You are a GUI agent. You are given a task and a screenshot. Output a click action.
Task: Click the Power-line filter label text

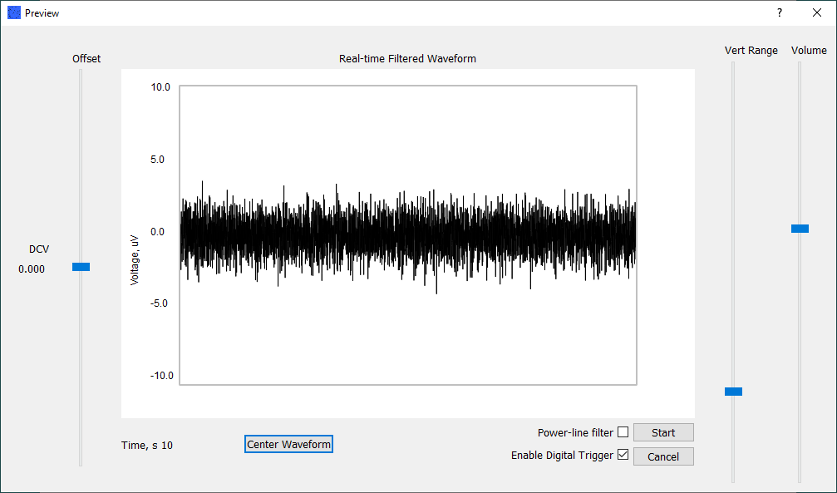click(x=575, y=433)
